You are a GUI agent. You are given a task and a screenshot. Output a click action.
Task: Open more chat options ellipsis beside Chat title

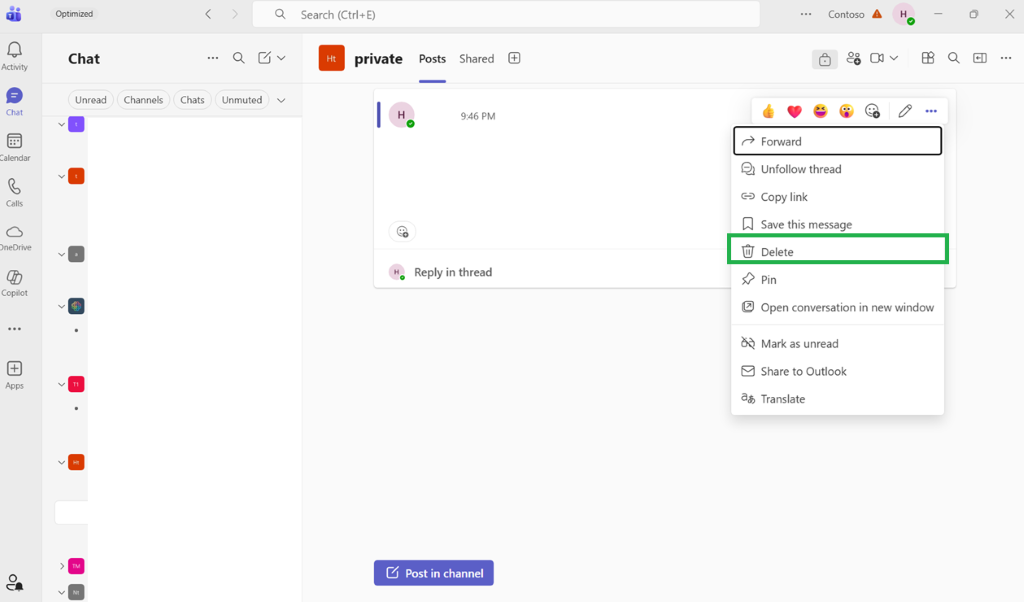(213, 58)
